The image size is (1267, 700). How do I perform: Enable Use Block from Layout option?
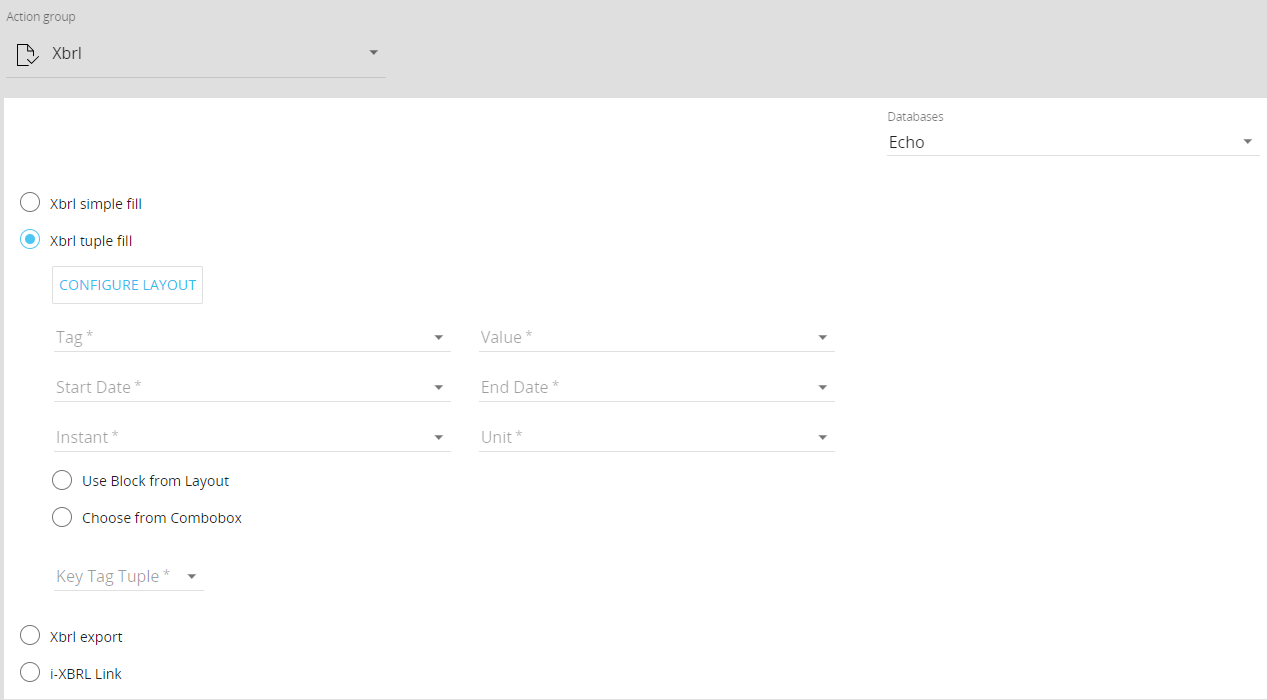pos(63,480)
